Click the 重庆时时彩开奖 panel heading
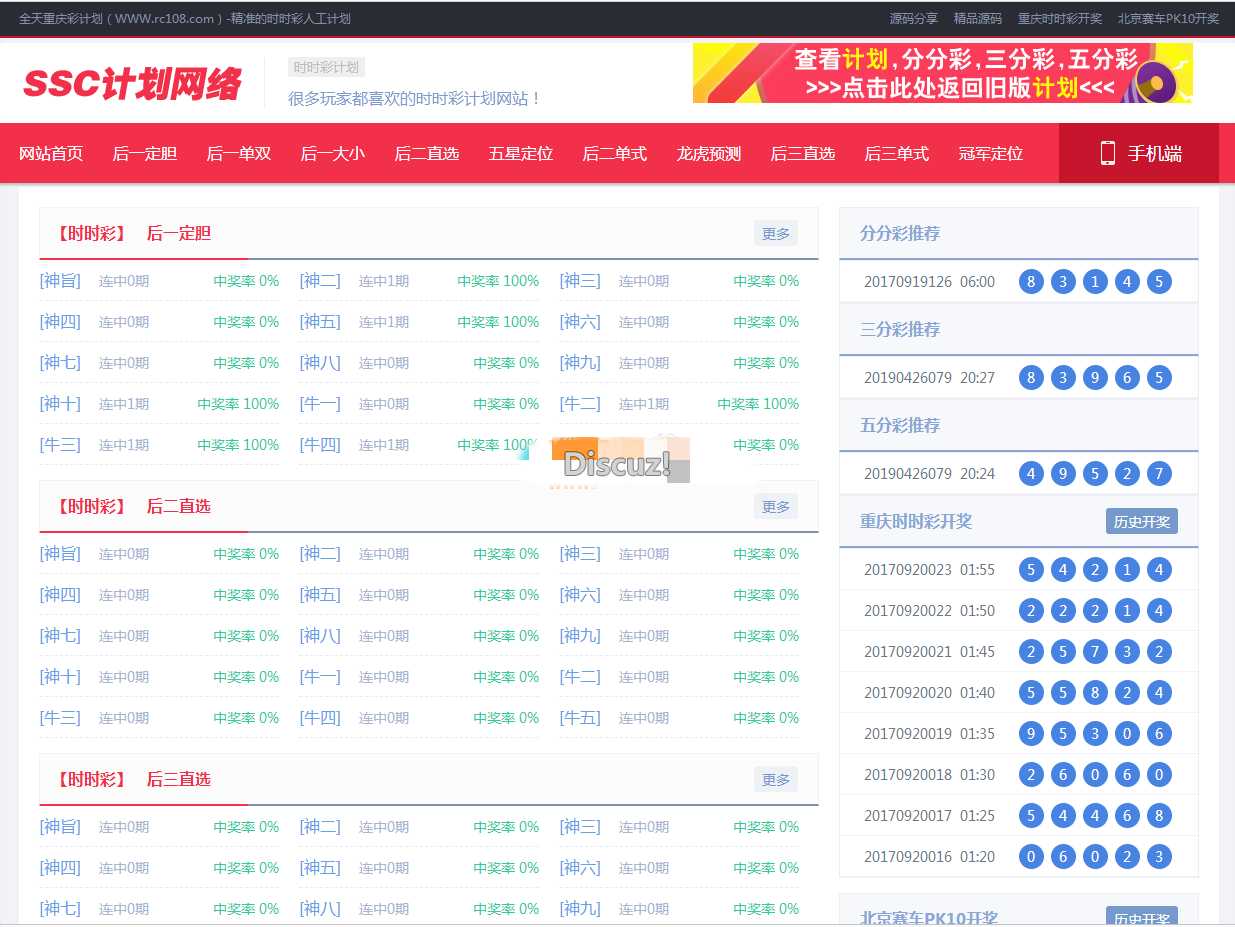Screen dimensions: 1235x927 916,521
